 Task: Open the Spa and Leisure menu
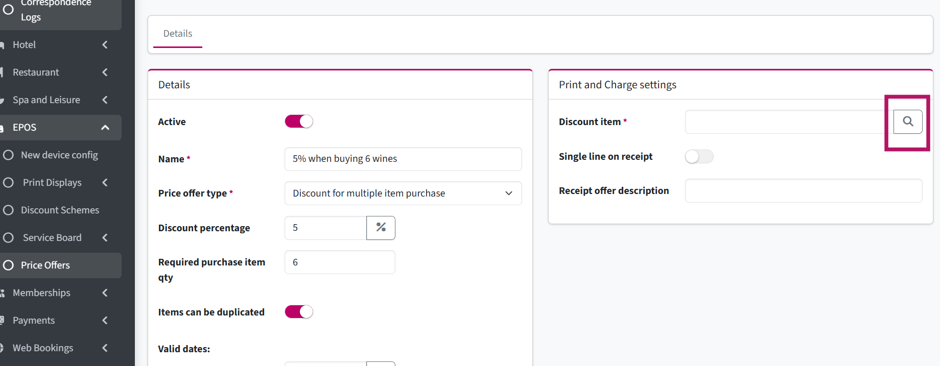point(46,100)
